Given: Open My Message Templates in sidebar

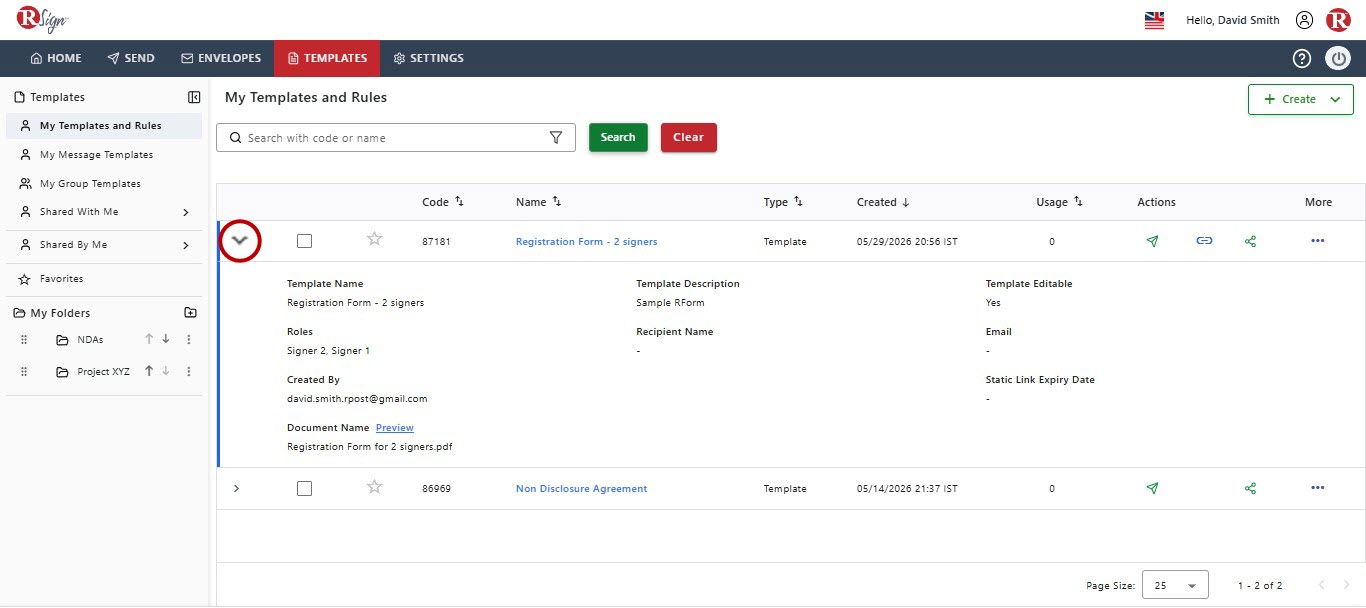Looking at the screenshot, I should click(96, 155).
